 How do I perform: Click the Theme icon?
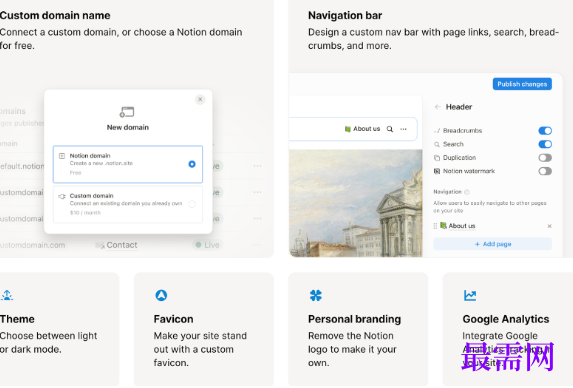(x=7, y=295)
